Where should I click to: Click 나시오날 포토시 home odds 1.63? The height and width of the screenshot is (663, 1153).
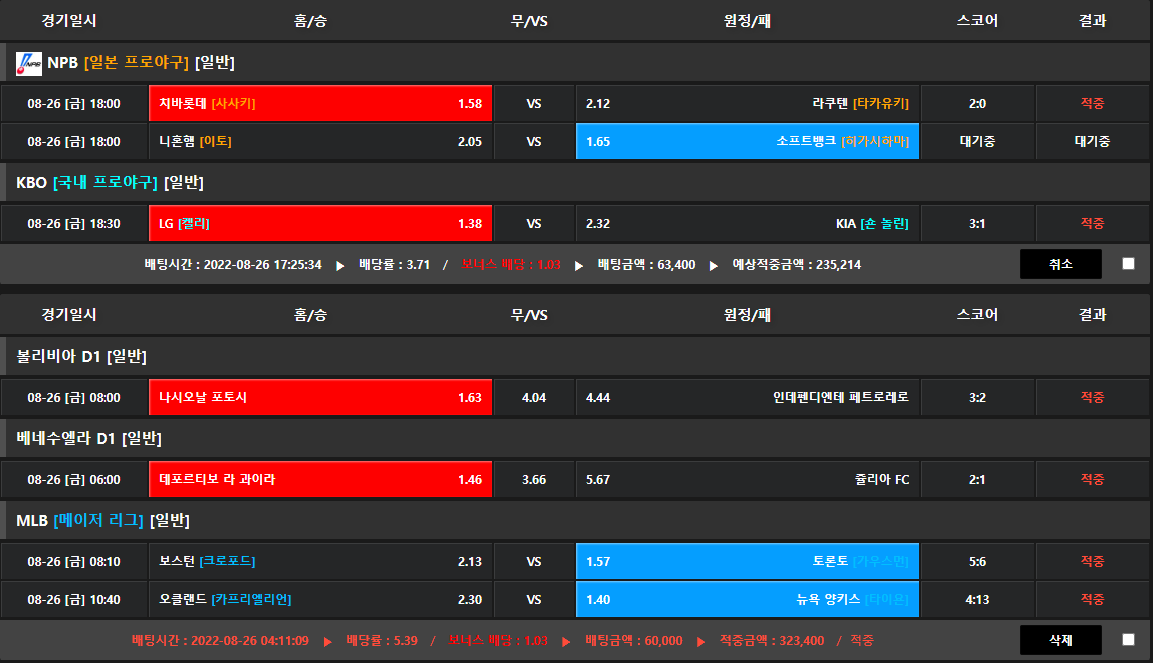tap(320, 397)
